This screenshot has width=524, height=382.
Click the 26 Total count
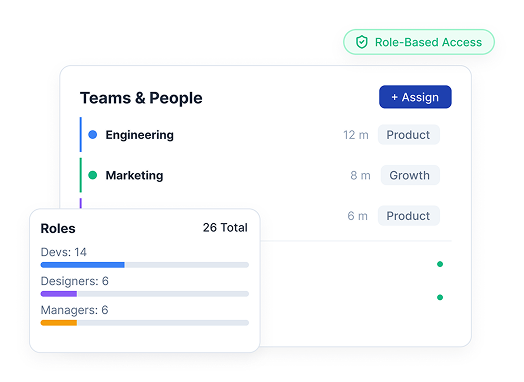click(x=225, y=228)
